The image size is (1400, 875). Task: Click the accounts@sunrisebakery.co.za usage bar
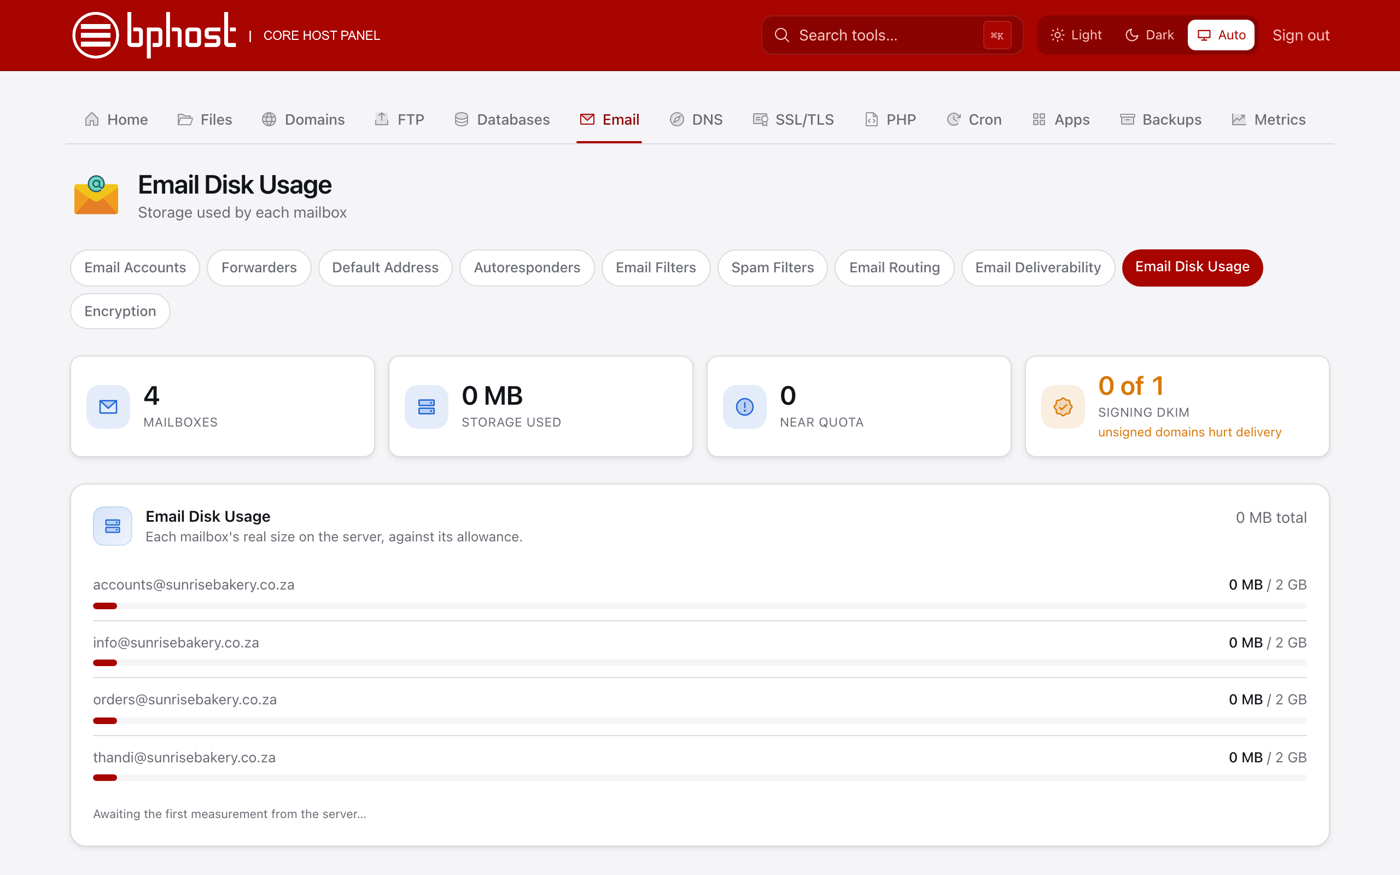coord(700,606)
